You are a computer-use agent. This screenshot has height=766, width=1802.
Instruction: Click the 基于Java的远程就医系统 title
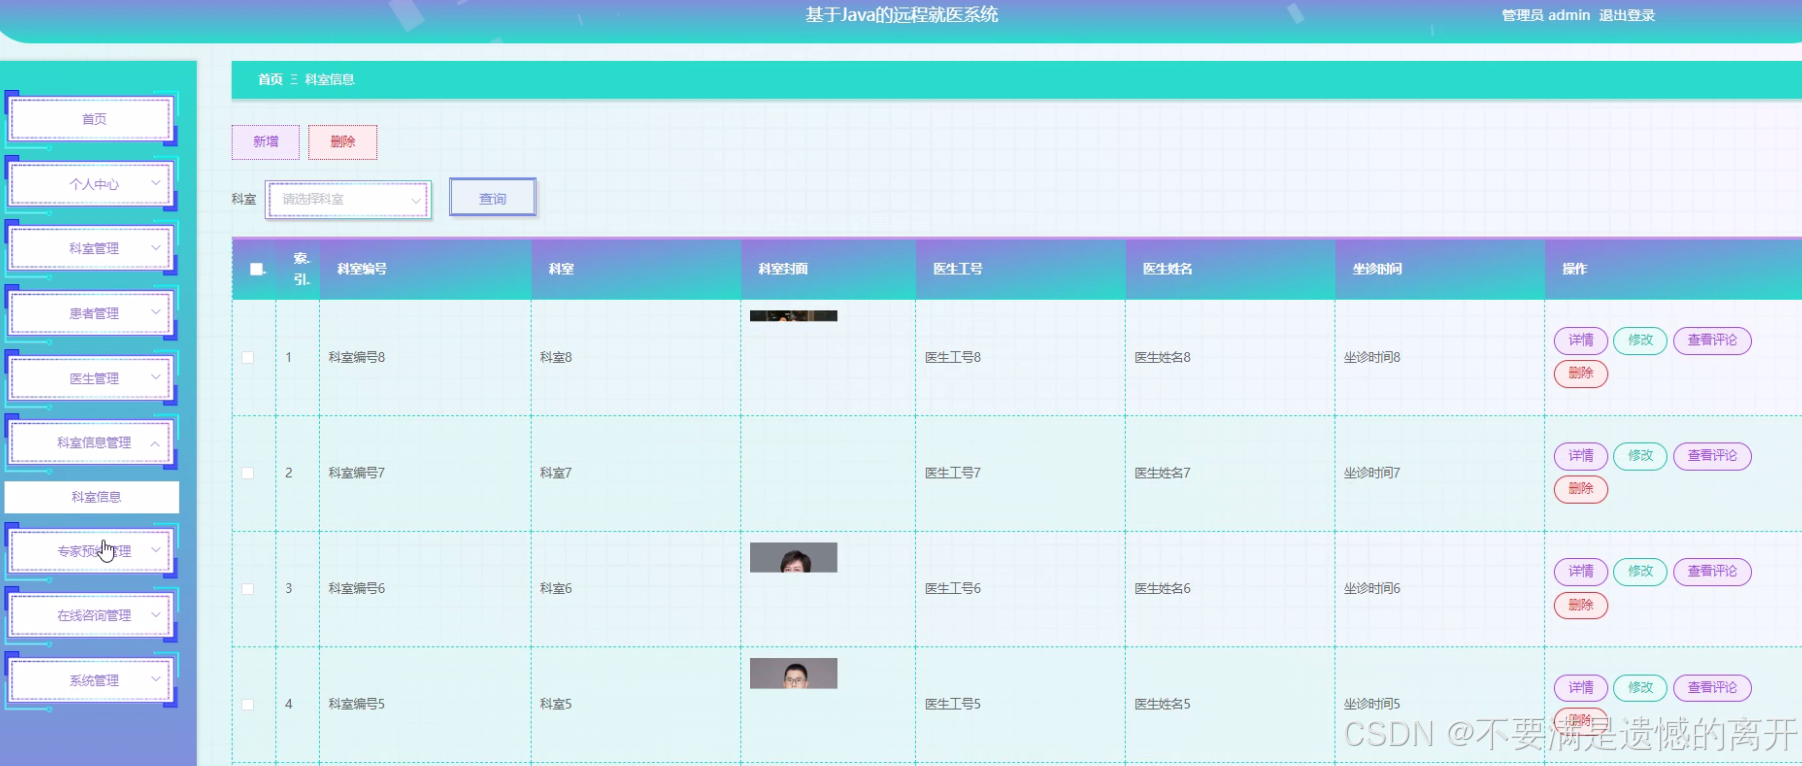pyautogui.click(x=902, y=15)
